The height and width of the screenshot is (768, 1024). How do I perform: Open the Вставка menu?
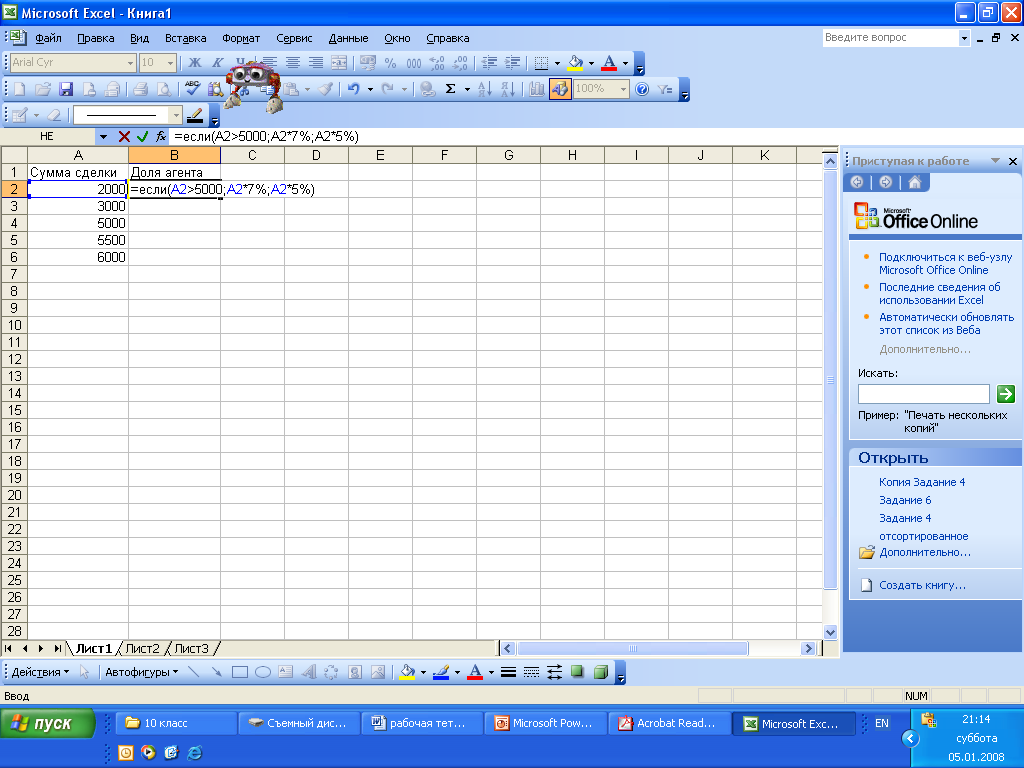[x=185, y=38]
